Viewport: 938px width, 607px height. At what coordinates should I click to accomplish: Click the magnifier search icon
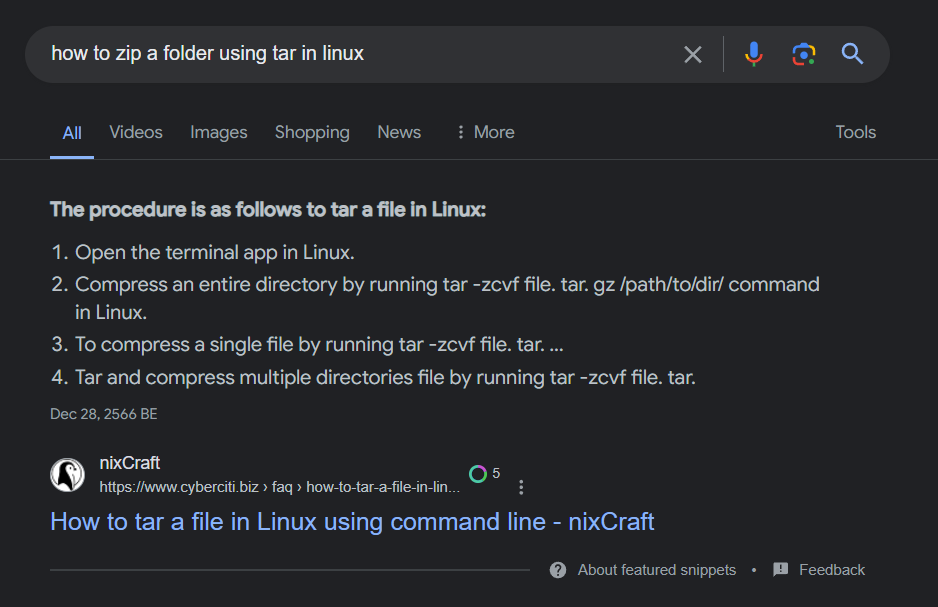coord(852,54)
